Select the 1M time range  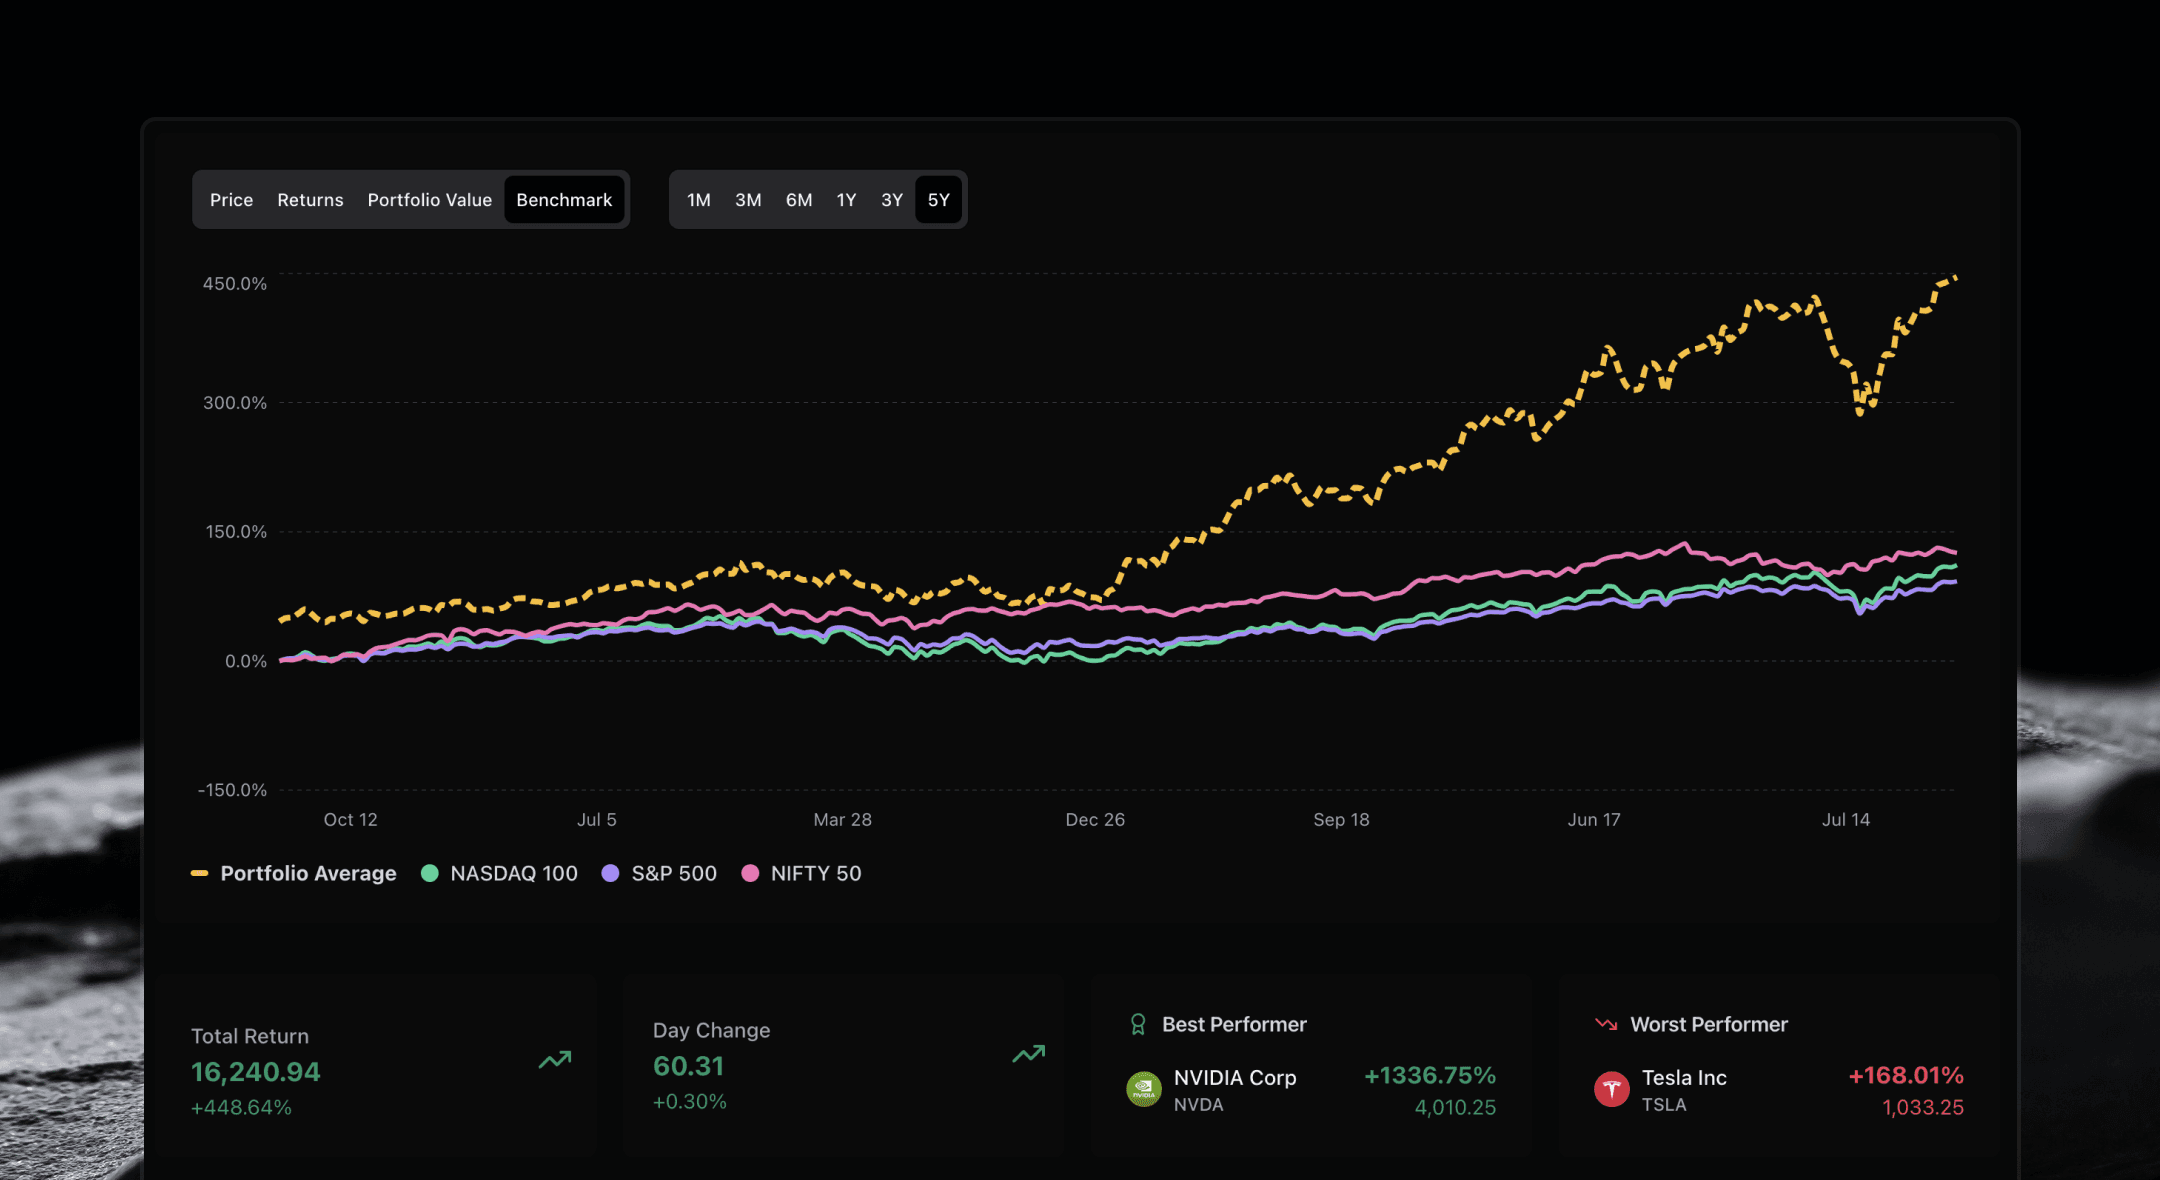698,200
